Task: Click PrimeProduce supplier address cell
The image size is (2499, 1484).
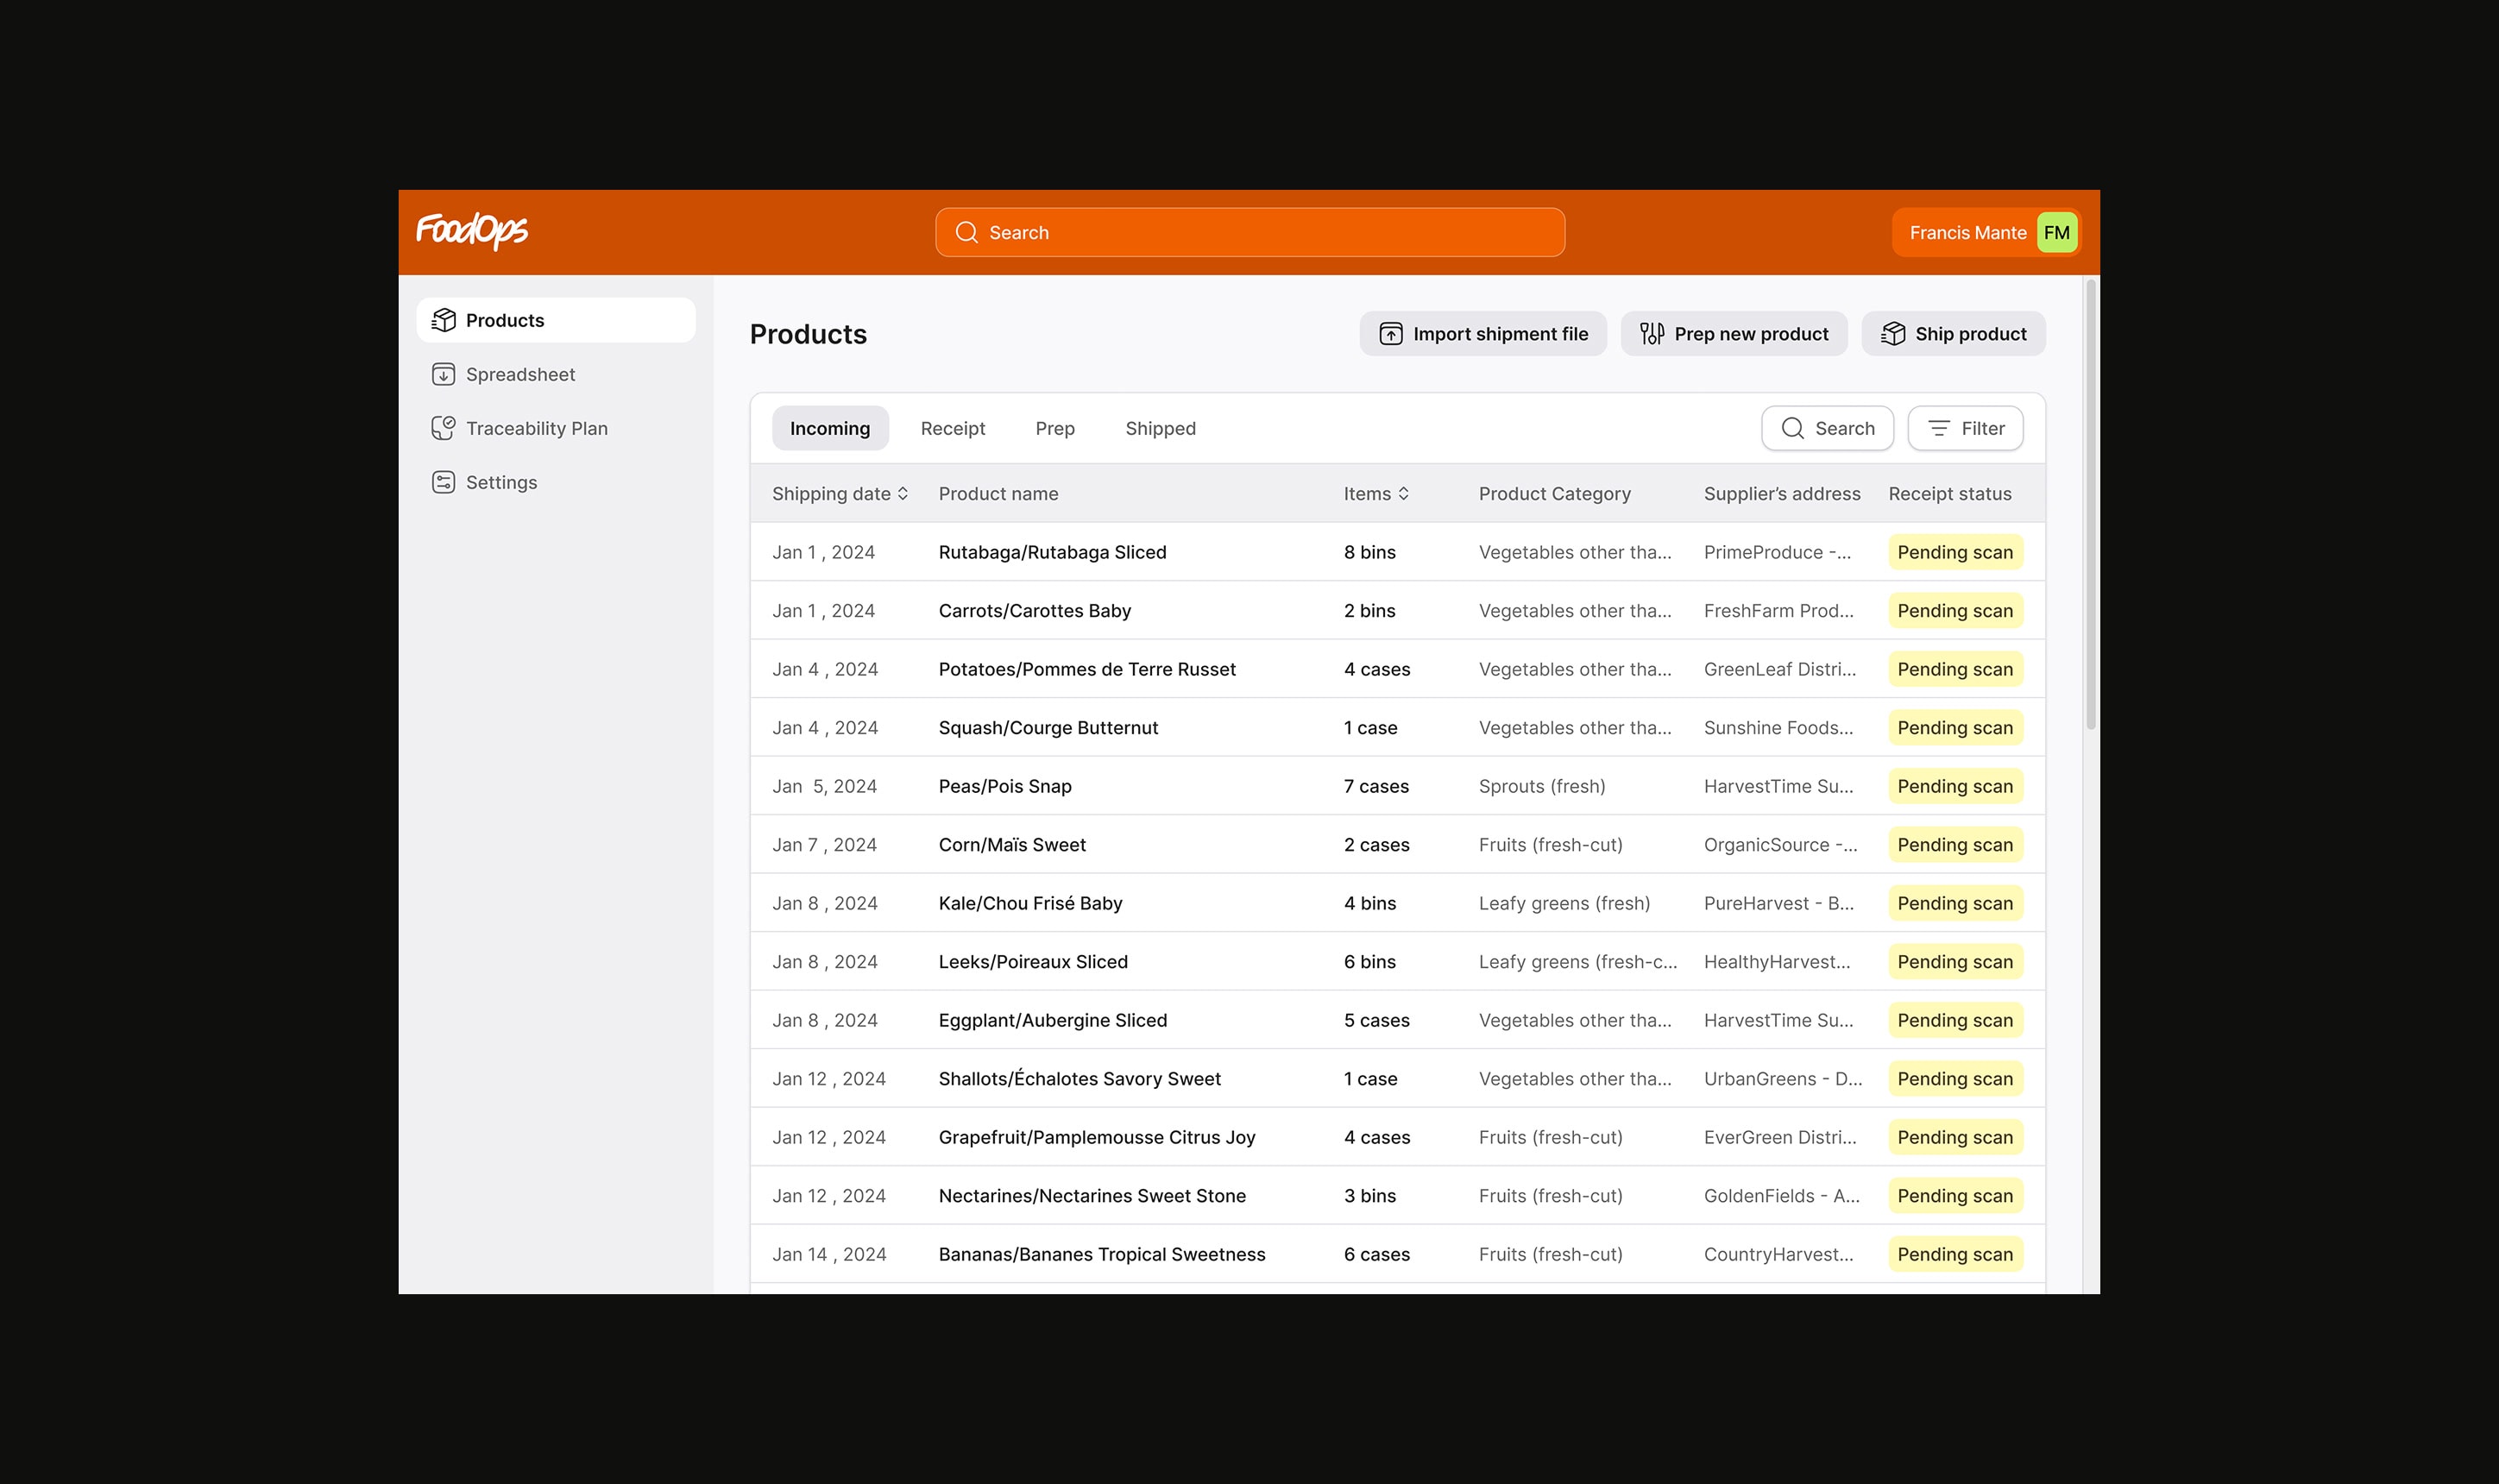Action: point(1777,552)
